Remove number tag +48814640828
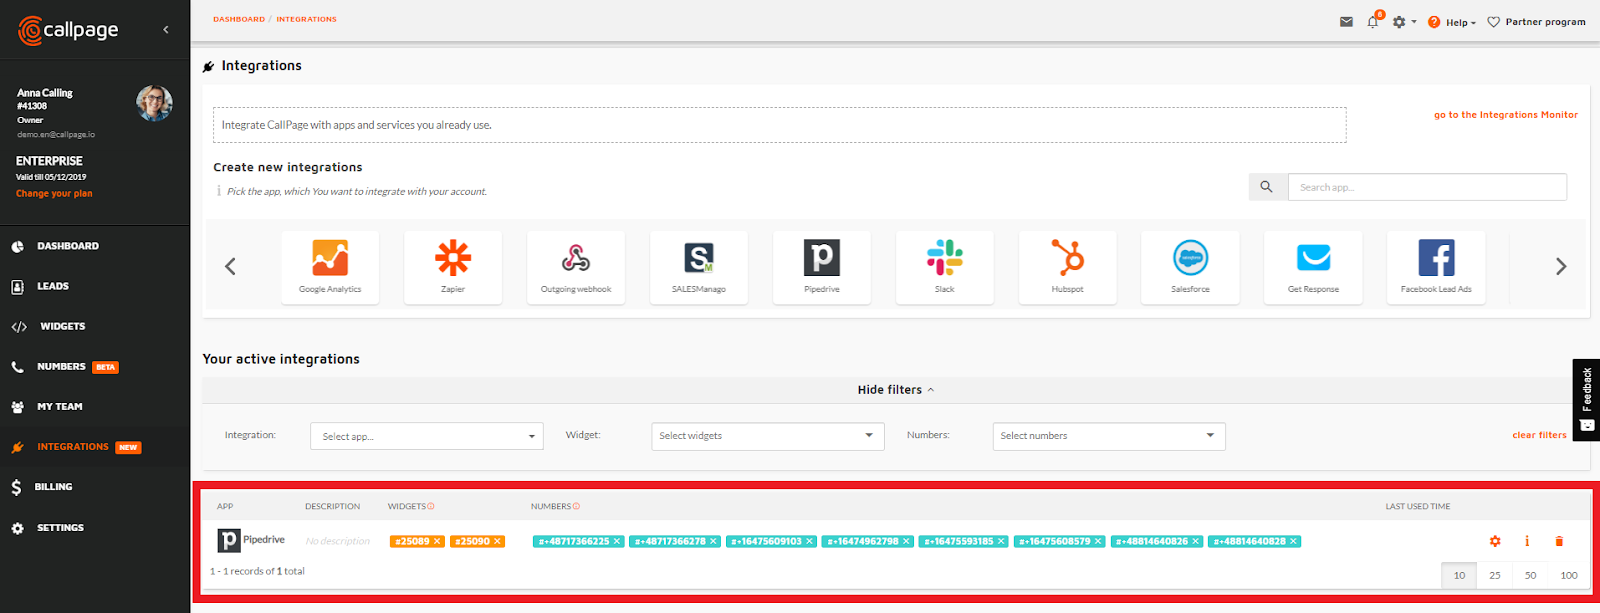 [x=1293, y=542]
